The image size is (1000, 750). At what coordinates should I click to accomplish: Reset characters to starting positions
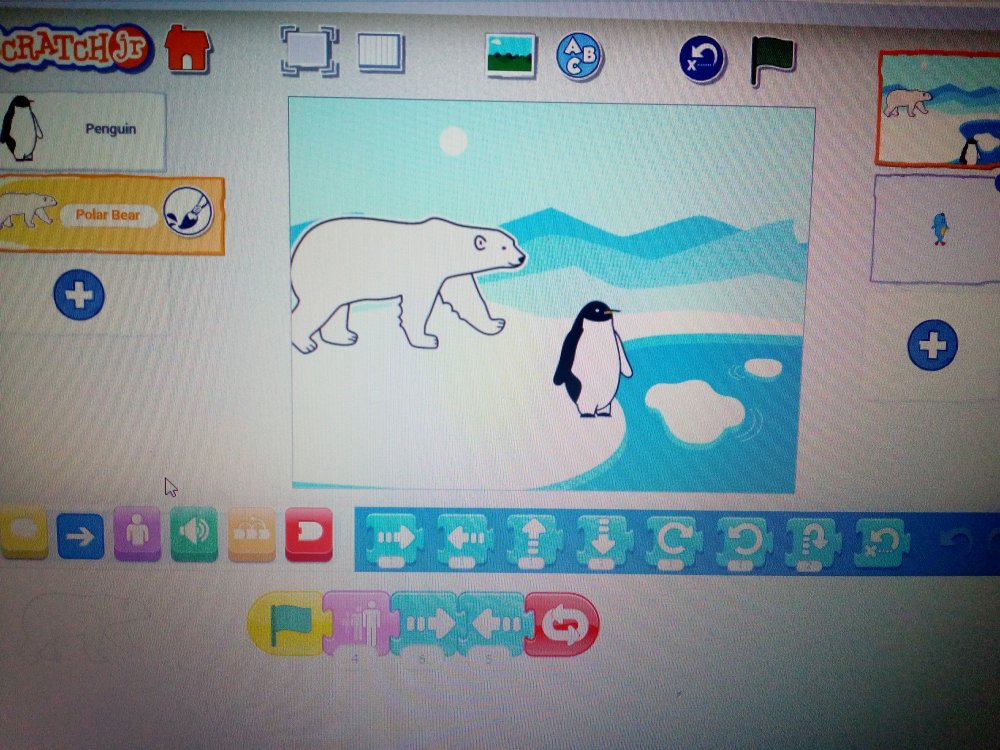tap(702, 59)
